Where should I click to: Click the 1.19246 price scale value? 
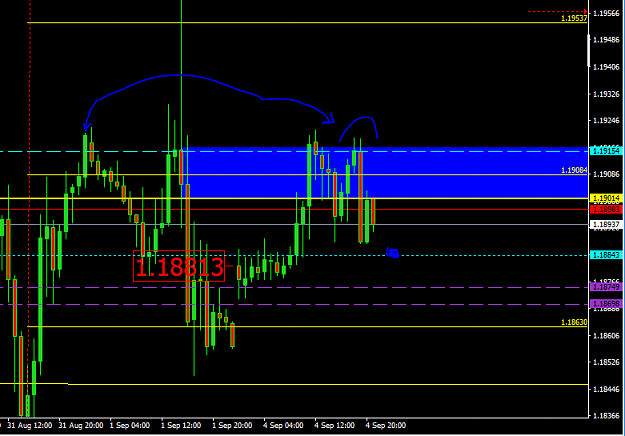click(x=607, y=121)
